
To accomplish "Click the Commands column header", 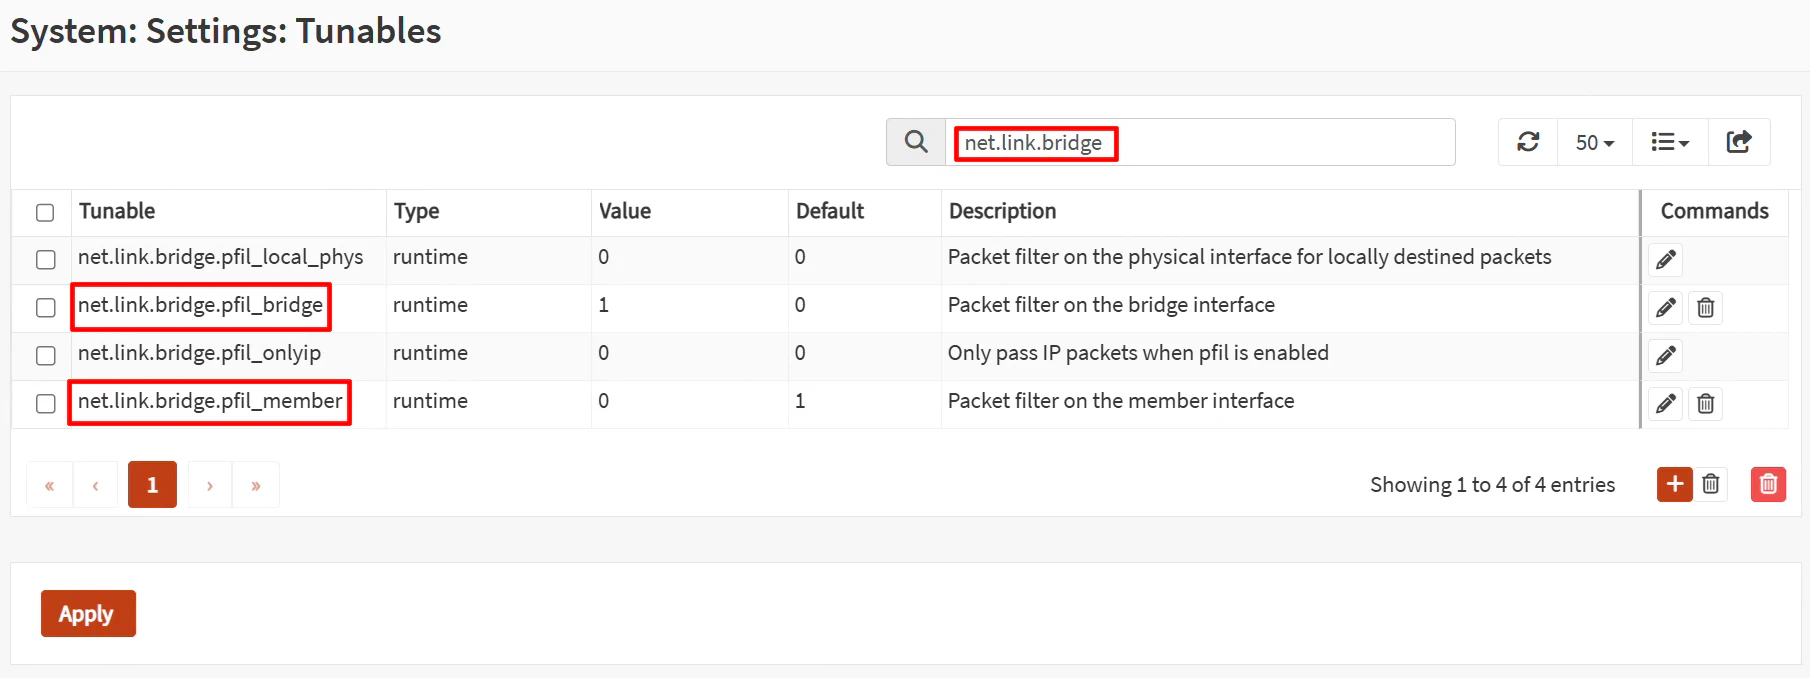I will click(1714, 211).
